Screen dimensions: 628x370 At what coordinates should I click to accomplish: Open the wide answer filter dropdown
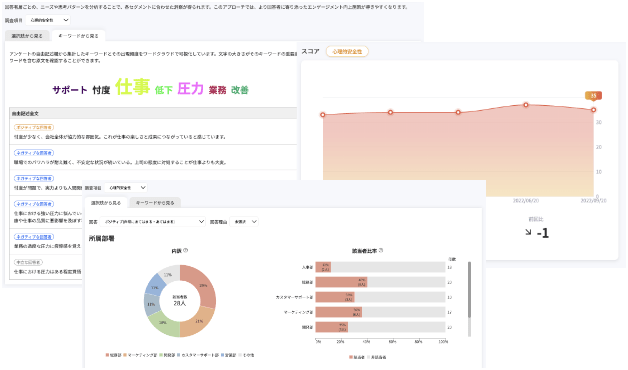[153, 221]
